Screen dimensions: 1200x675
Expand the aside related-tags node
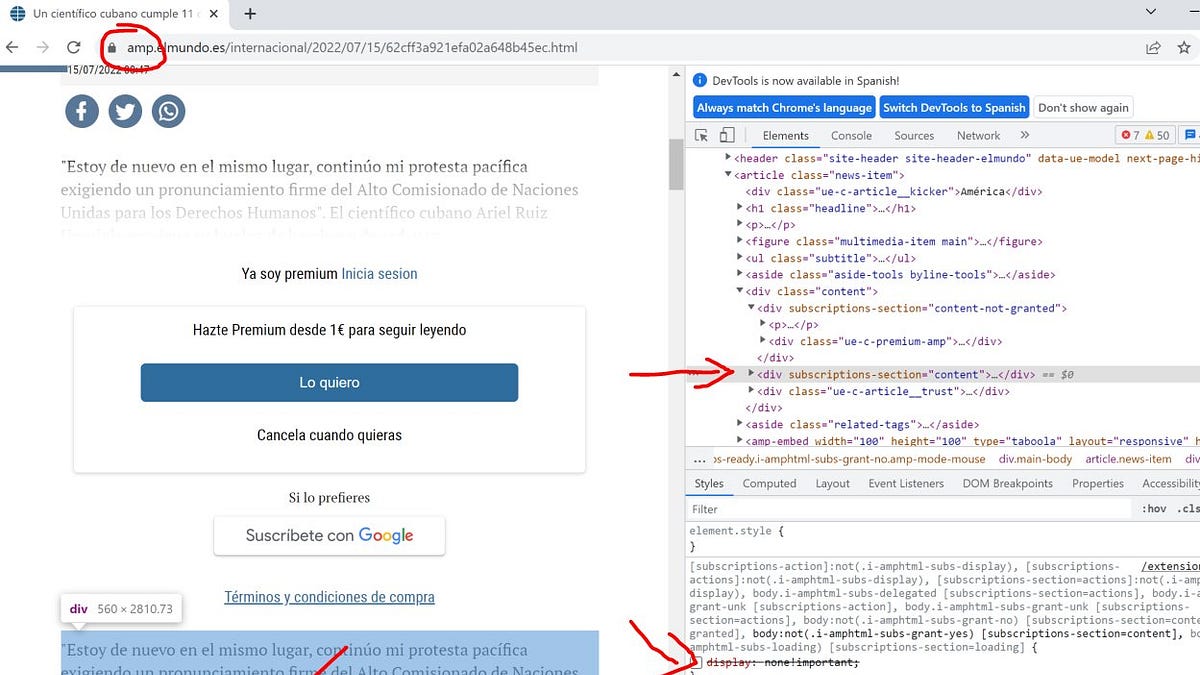coord(740,424)
